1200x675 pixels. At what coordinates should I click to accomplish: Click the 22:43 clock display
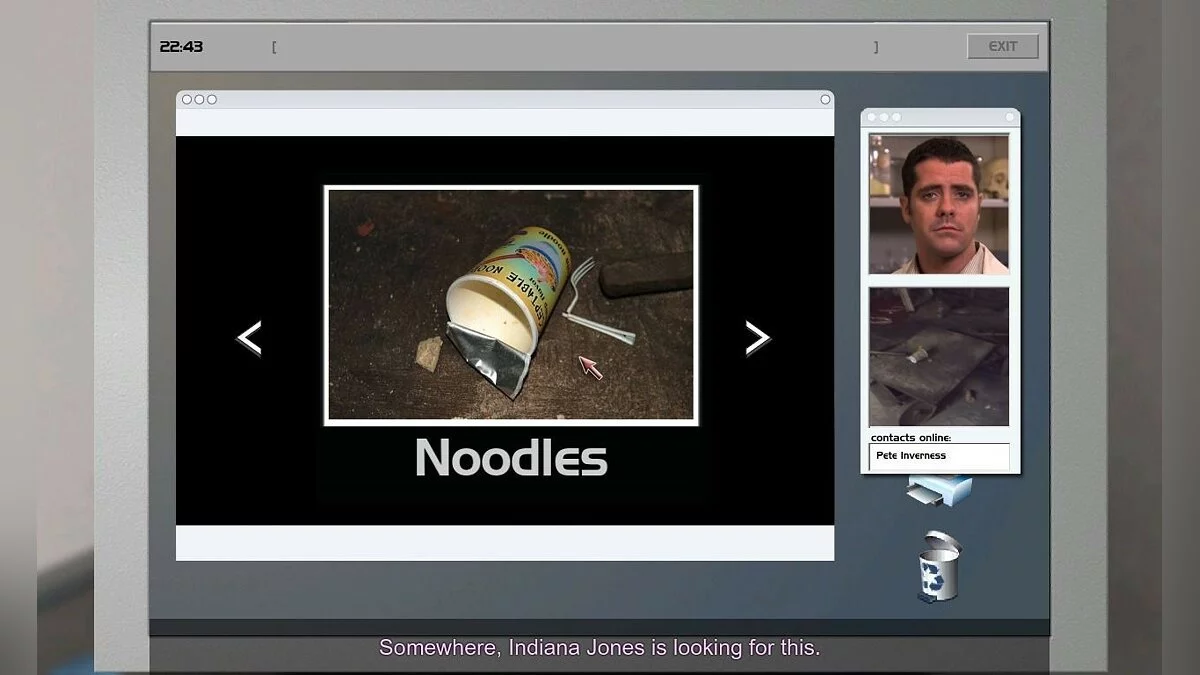click(181, 46)
